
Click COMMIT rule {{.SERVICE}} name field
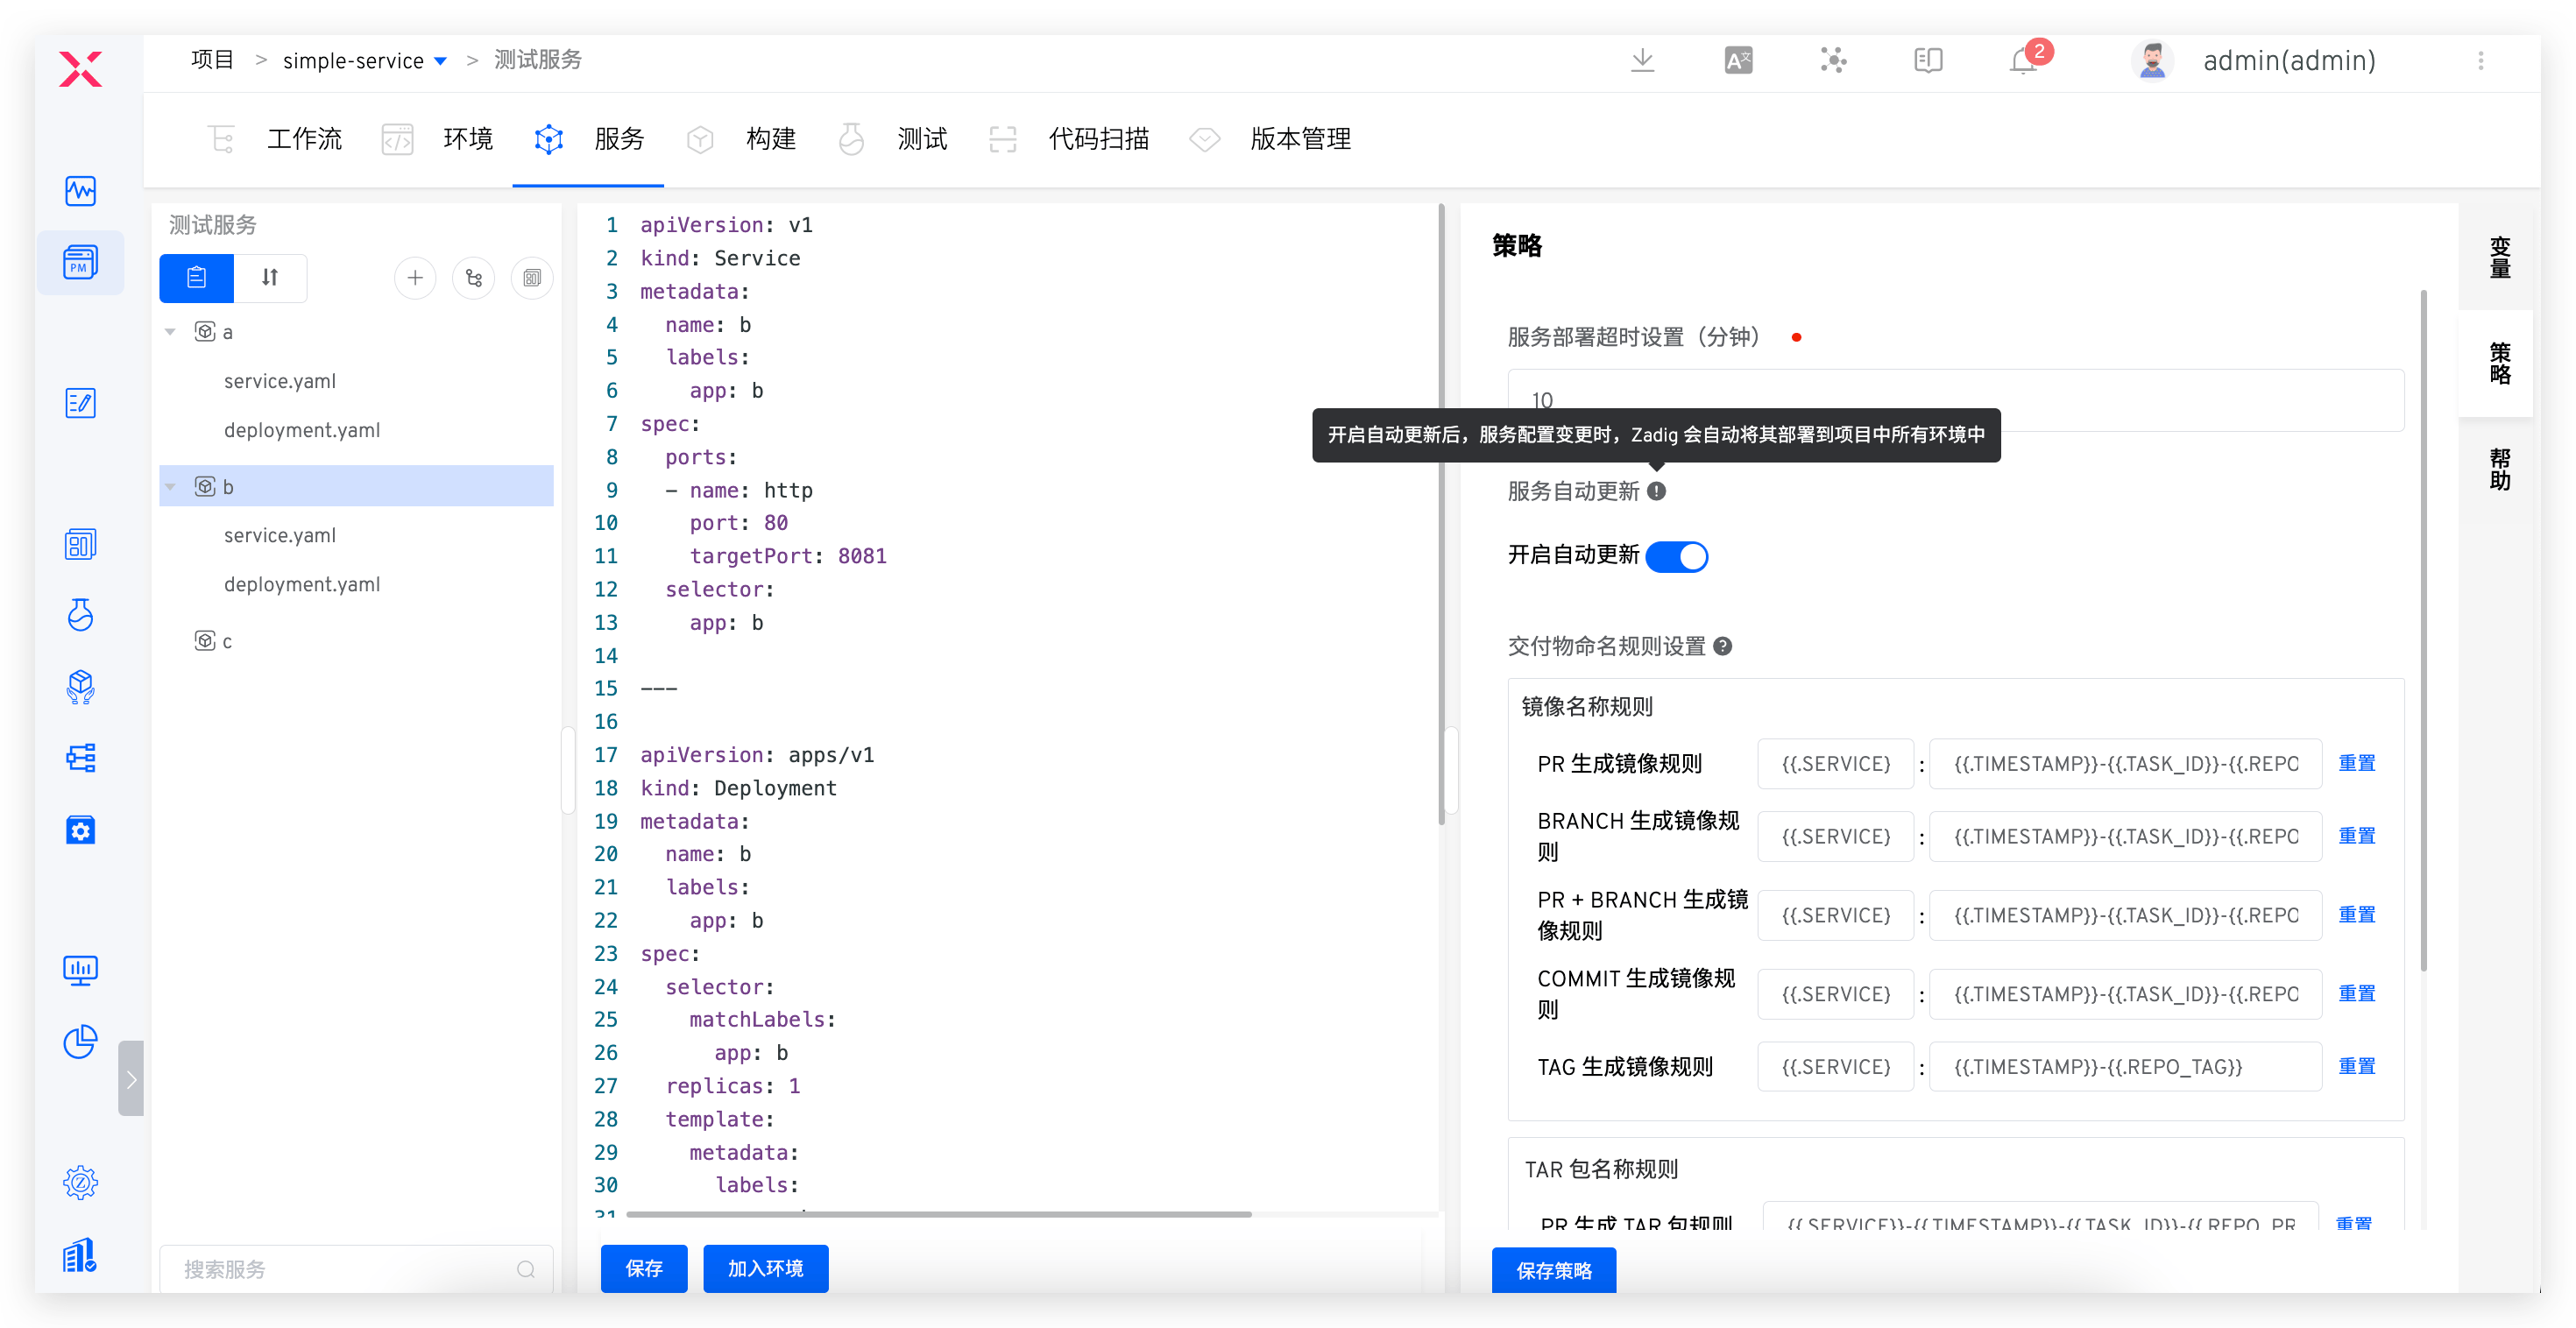(x=1835, y=993)
